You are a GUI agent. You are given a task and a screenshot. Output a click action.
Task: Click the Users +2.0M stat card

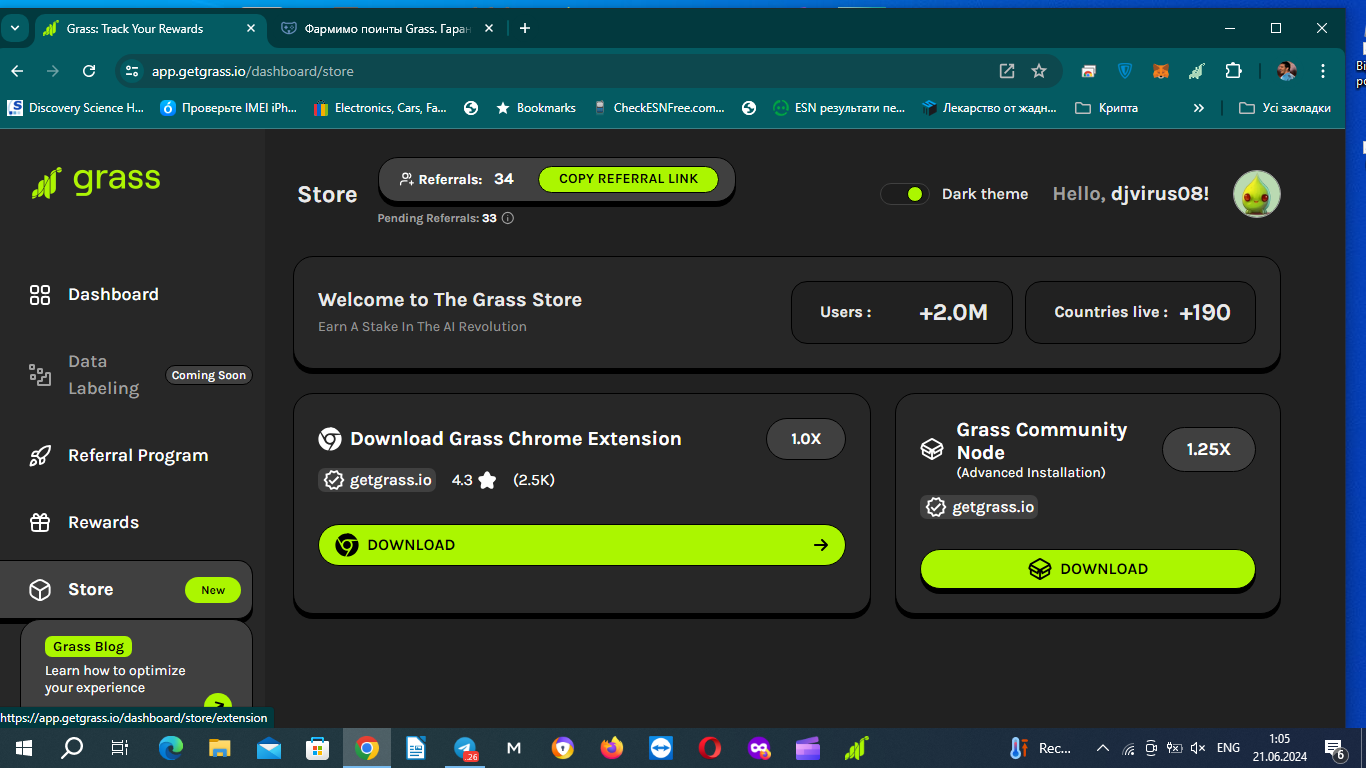click(x=902, y=312)
